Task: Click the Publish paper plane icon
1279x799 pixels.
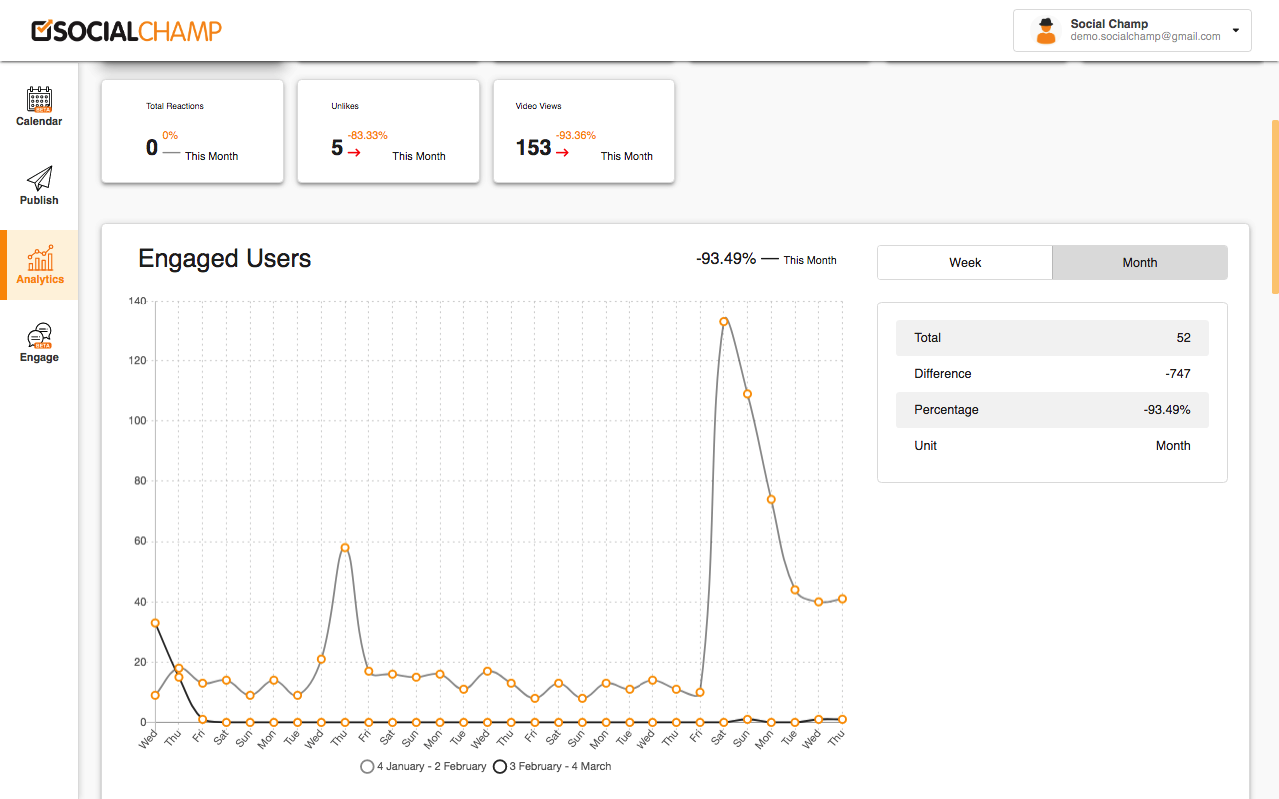Action: 39,179
